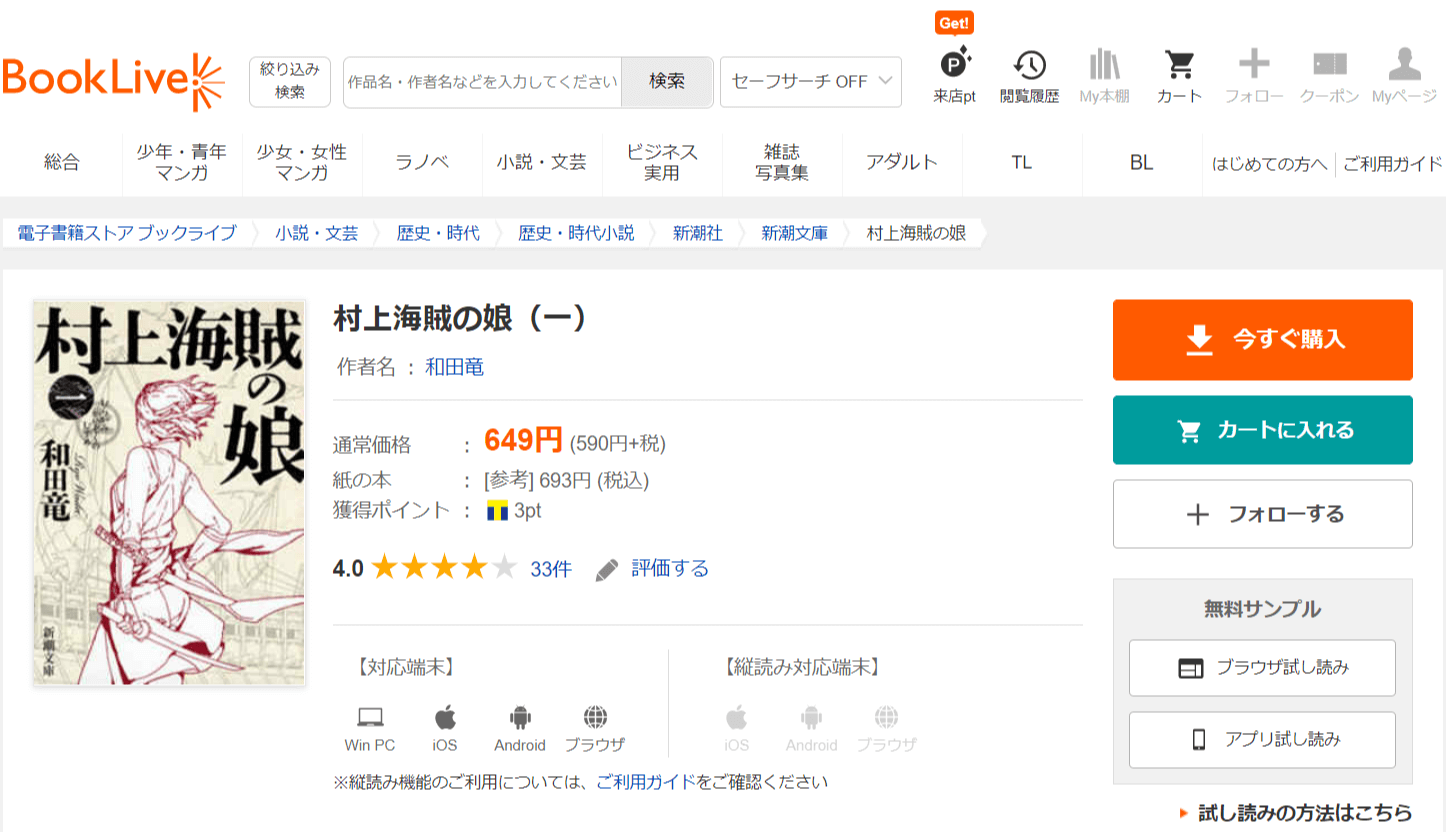Expand the セーフサーチ OFF dropdown
The height and width of the screenshot is (832, 1446).
(810, 82)
